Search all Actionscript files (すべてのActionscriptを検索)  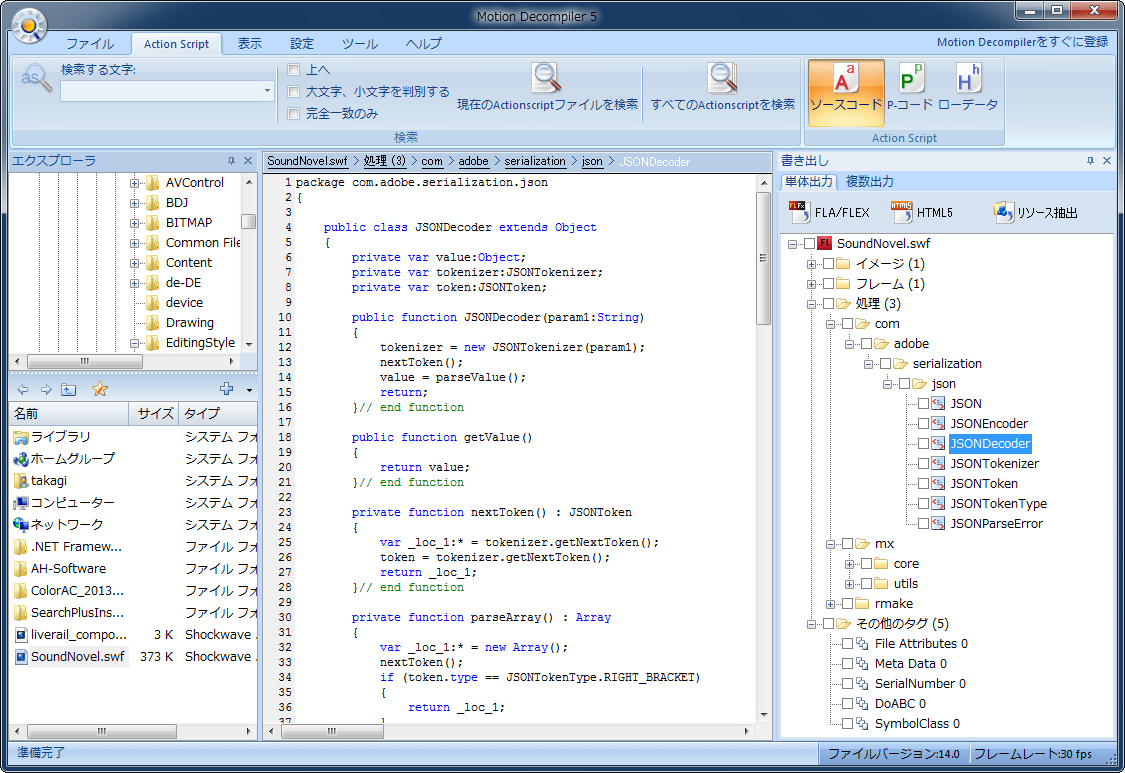tap(722, 88)
